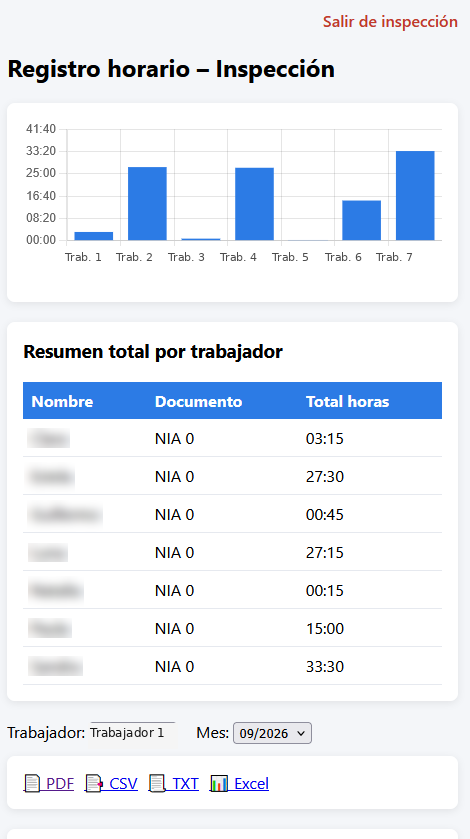
Task: Click the PDF document icon
Action: click(x=33, y=783)
